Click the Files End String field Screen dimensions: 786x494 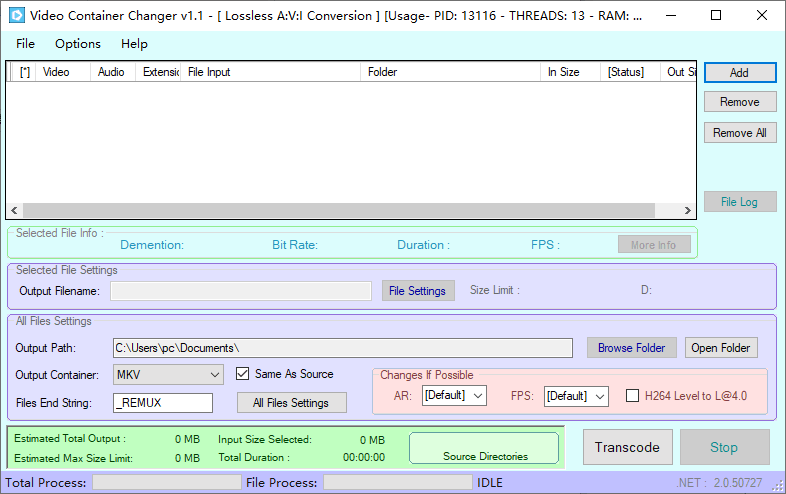tap(163, 403)
